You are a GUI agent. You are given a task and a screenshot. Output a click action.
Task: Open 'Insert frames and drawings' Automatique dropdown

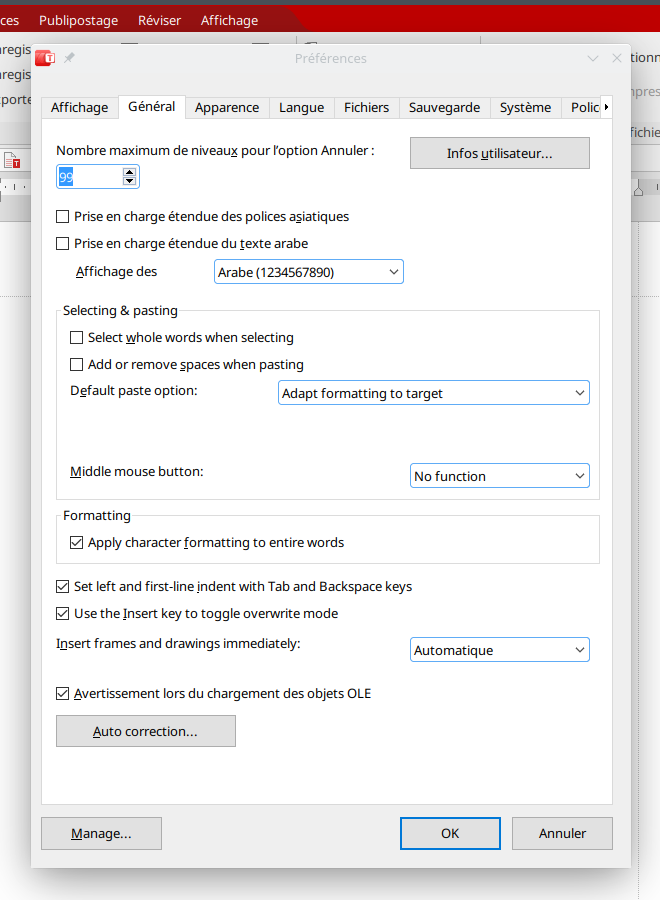[x=499, y=650]
